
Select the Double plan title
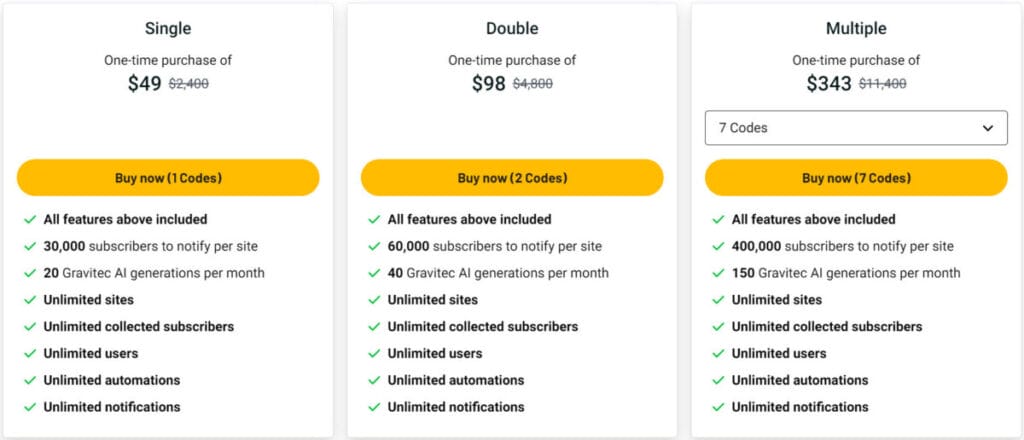[512, 29]
